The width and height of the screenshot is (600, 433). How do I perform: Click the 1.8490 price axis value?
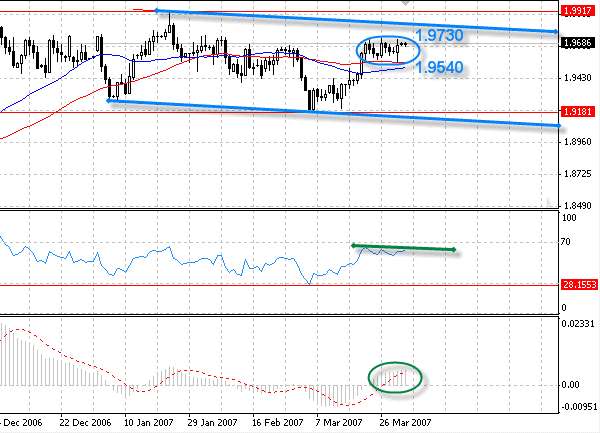click(578, 206)
